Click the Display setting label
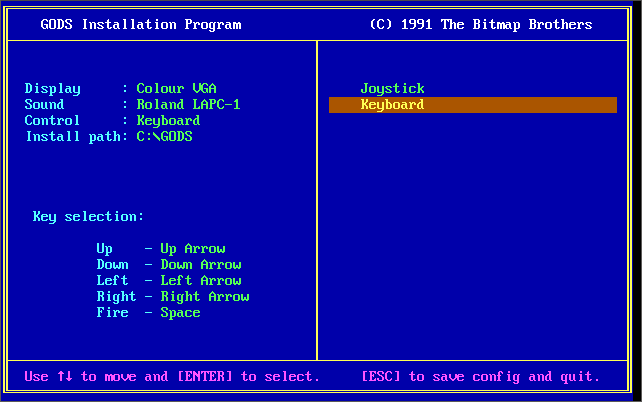This screenshot has width=642, height=402. tap(52, 89)
